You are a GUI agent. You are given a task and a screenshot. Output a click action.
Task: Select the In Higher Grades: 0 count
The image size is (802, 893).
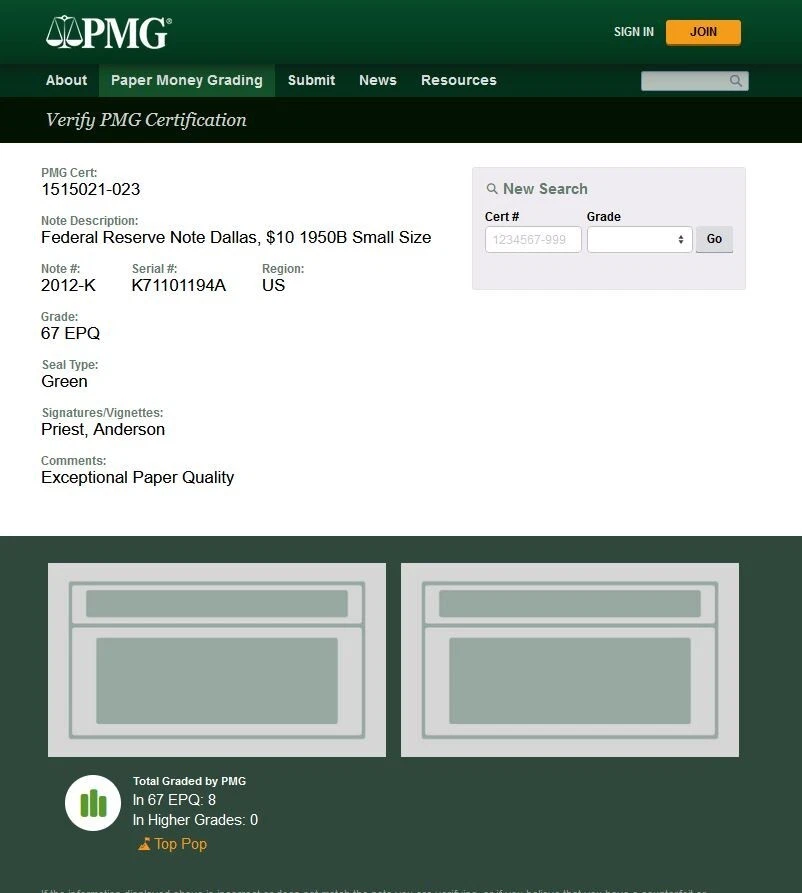pos(195,820)
